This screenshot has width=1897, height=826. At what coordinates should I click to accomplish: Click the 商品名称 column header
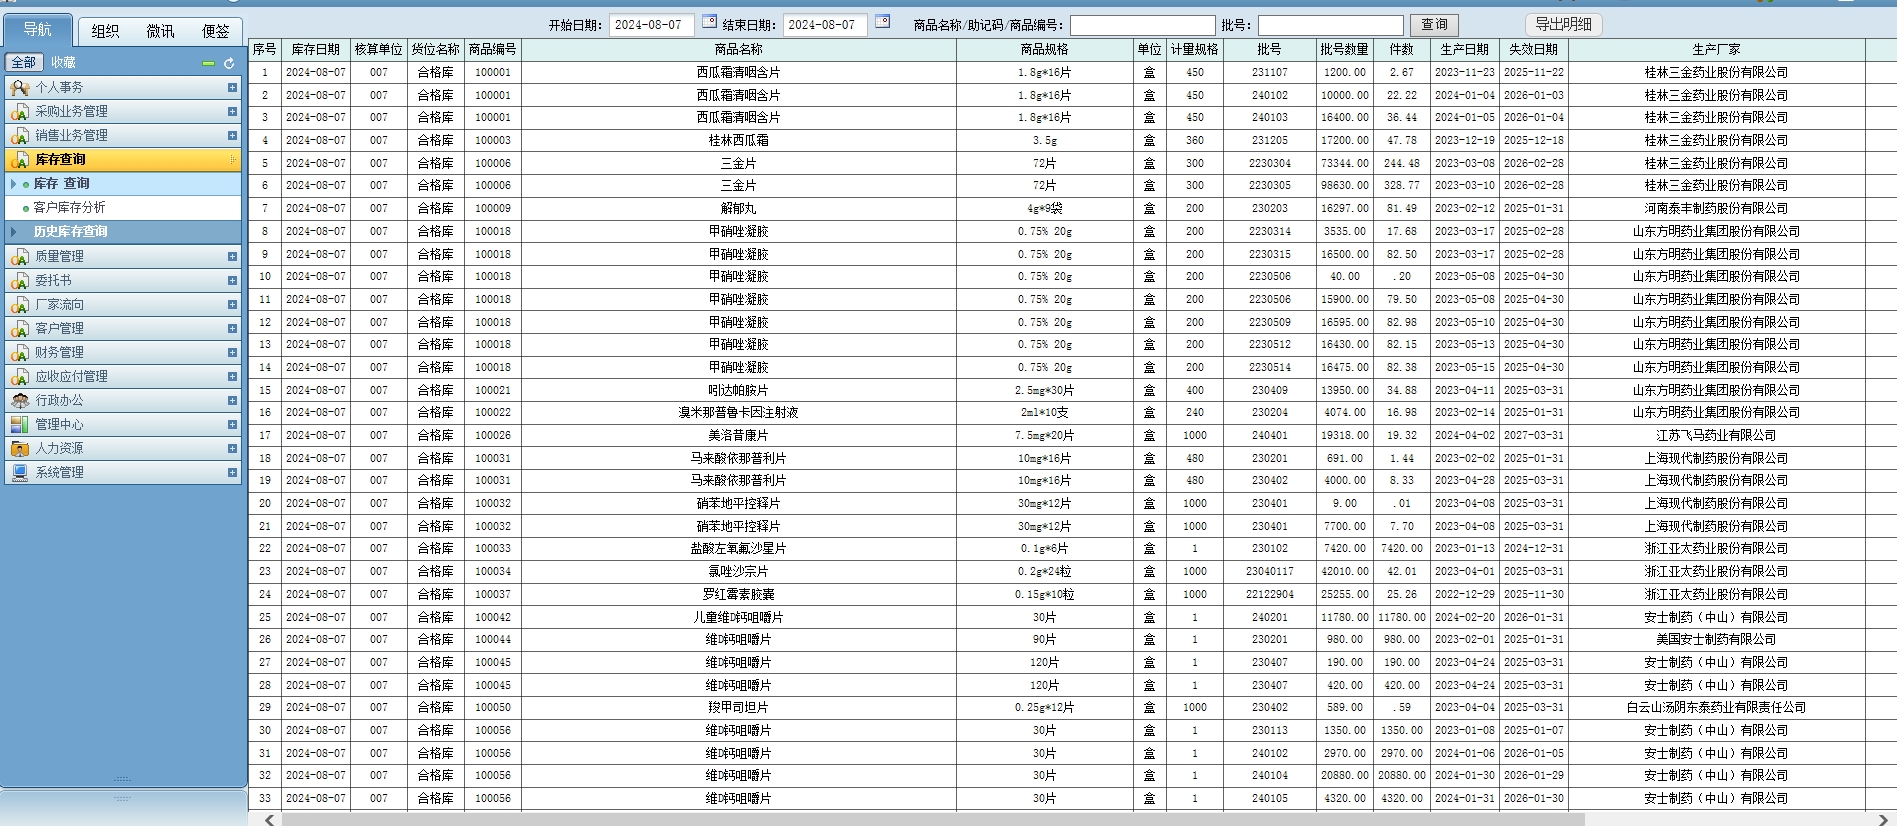pos(738,49)
